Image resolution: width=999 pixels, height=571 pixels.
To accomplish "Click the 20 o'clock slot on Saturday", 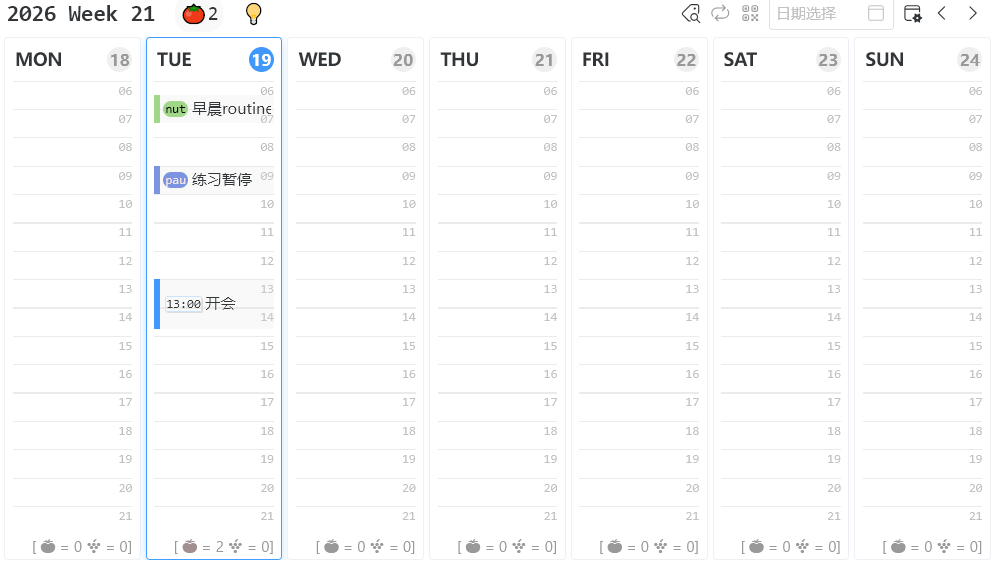I will point(781,493).
